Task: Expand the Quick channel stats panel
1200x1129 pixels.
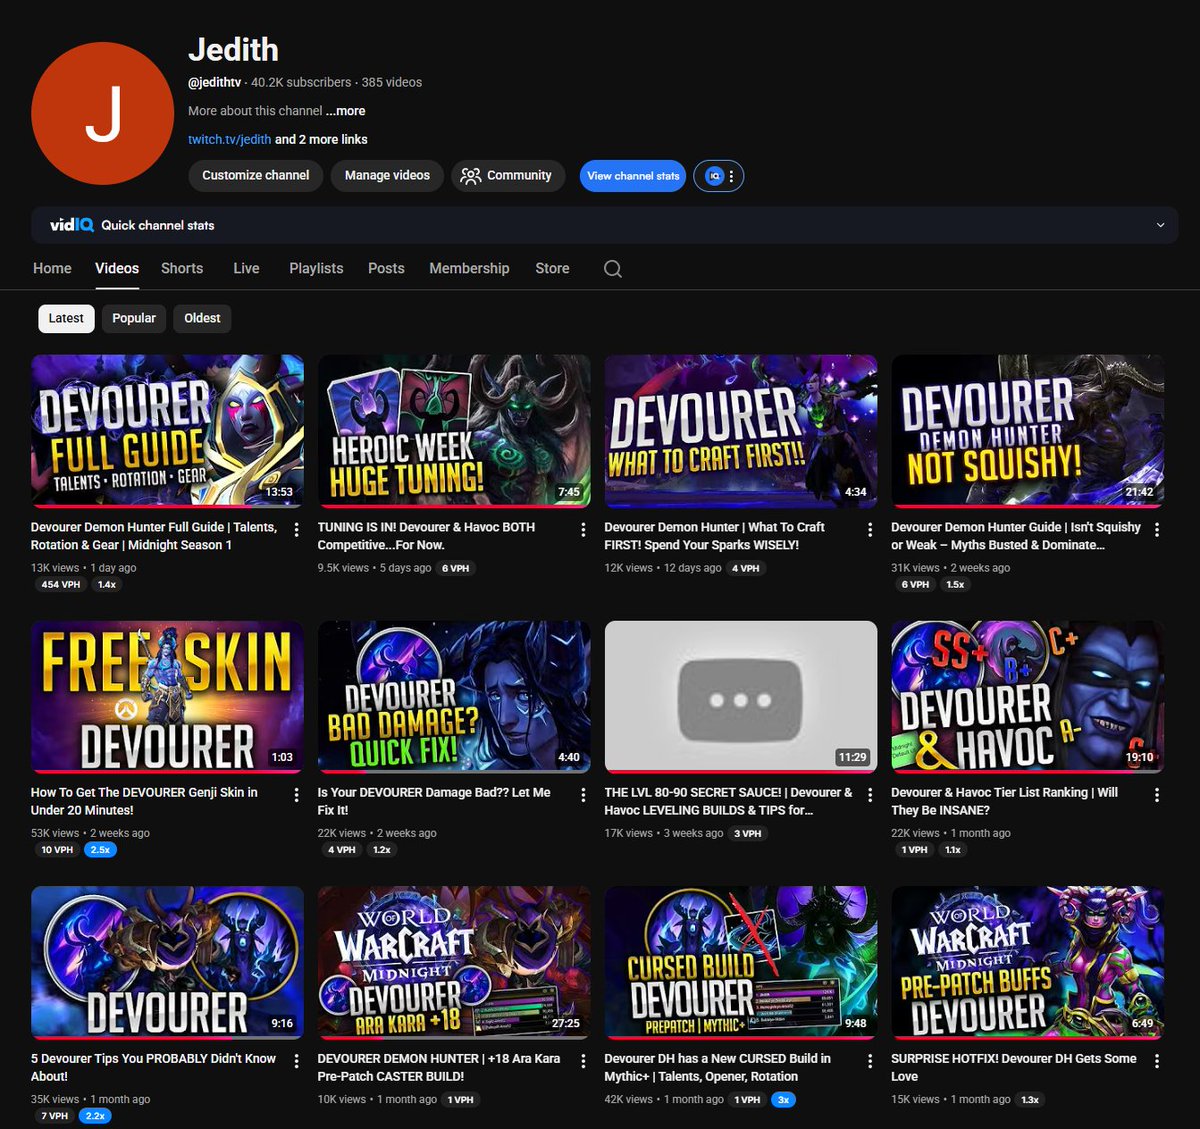Action: (x=1158, y=225)
